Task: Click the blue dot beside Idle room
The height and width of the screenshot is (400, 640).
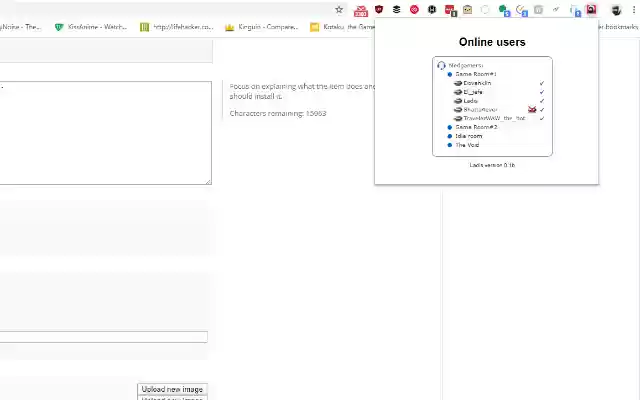Action: 450,136
